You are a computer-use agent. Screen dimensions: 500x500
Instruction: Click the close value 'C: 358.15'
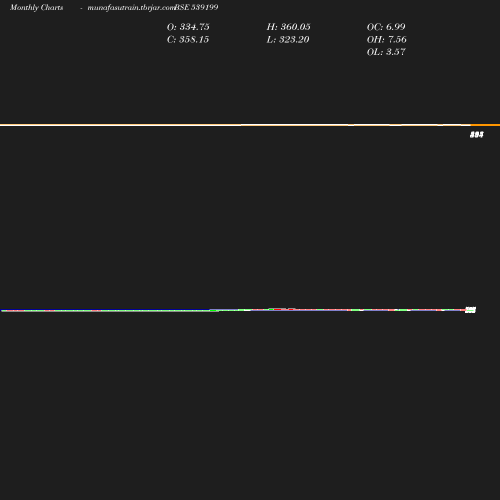(188, 40)
